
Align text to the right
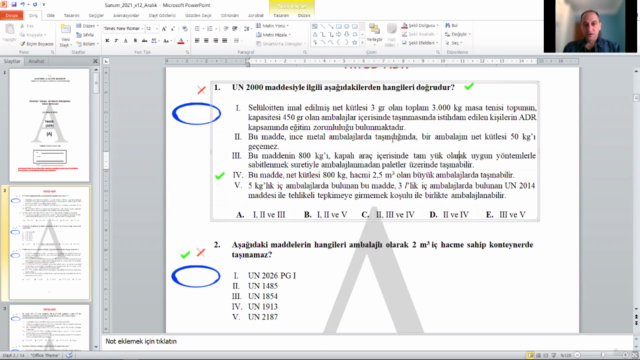[215, 41]
